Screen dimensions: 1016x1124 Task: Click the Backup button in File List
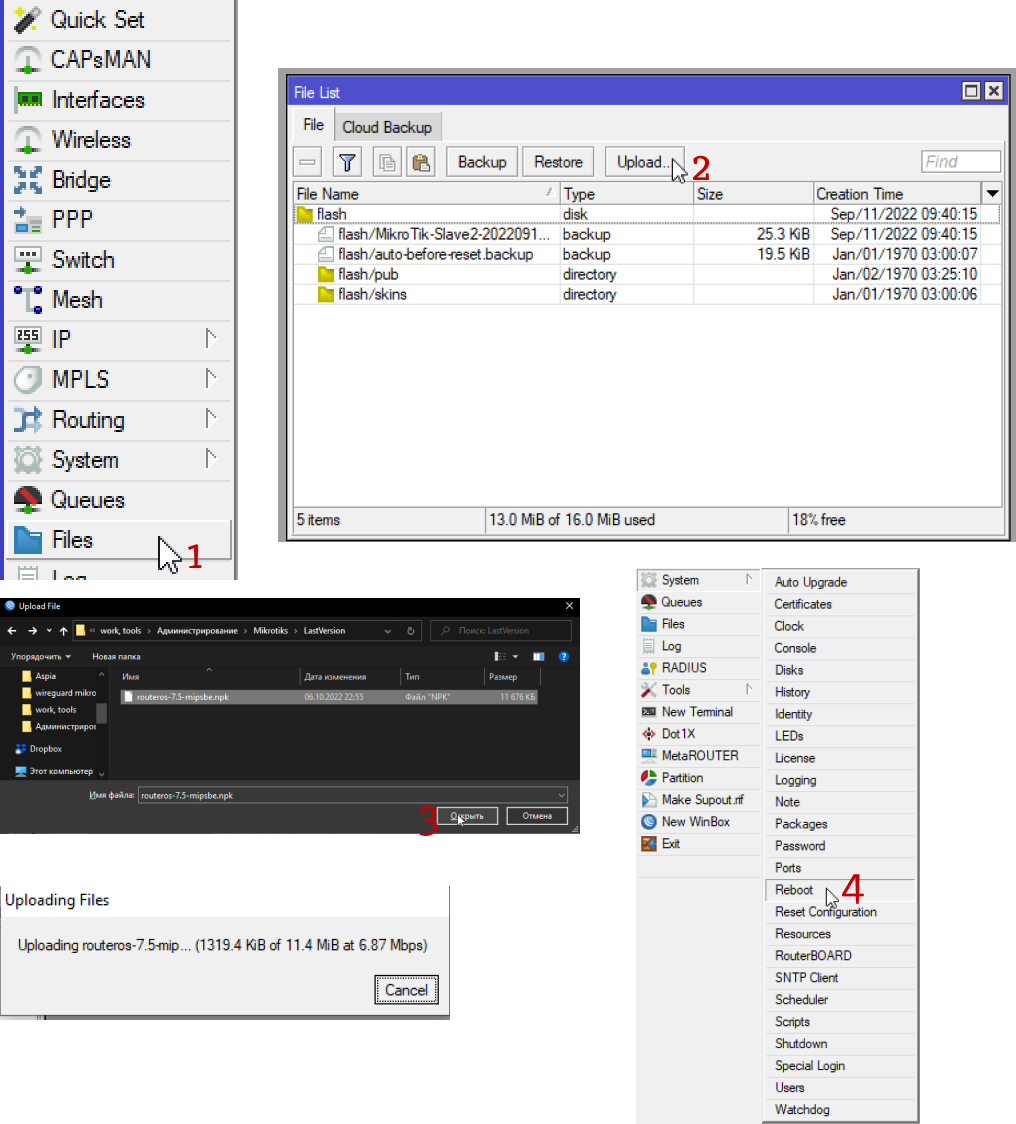tap(482, 162)
